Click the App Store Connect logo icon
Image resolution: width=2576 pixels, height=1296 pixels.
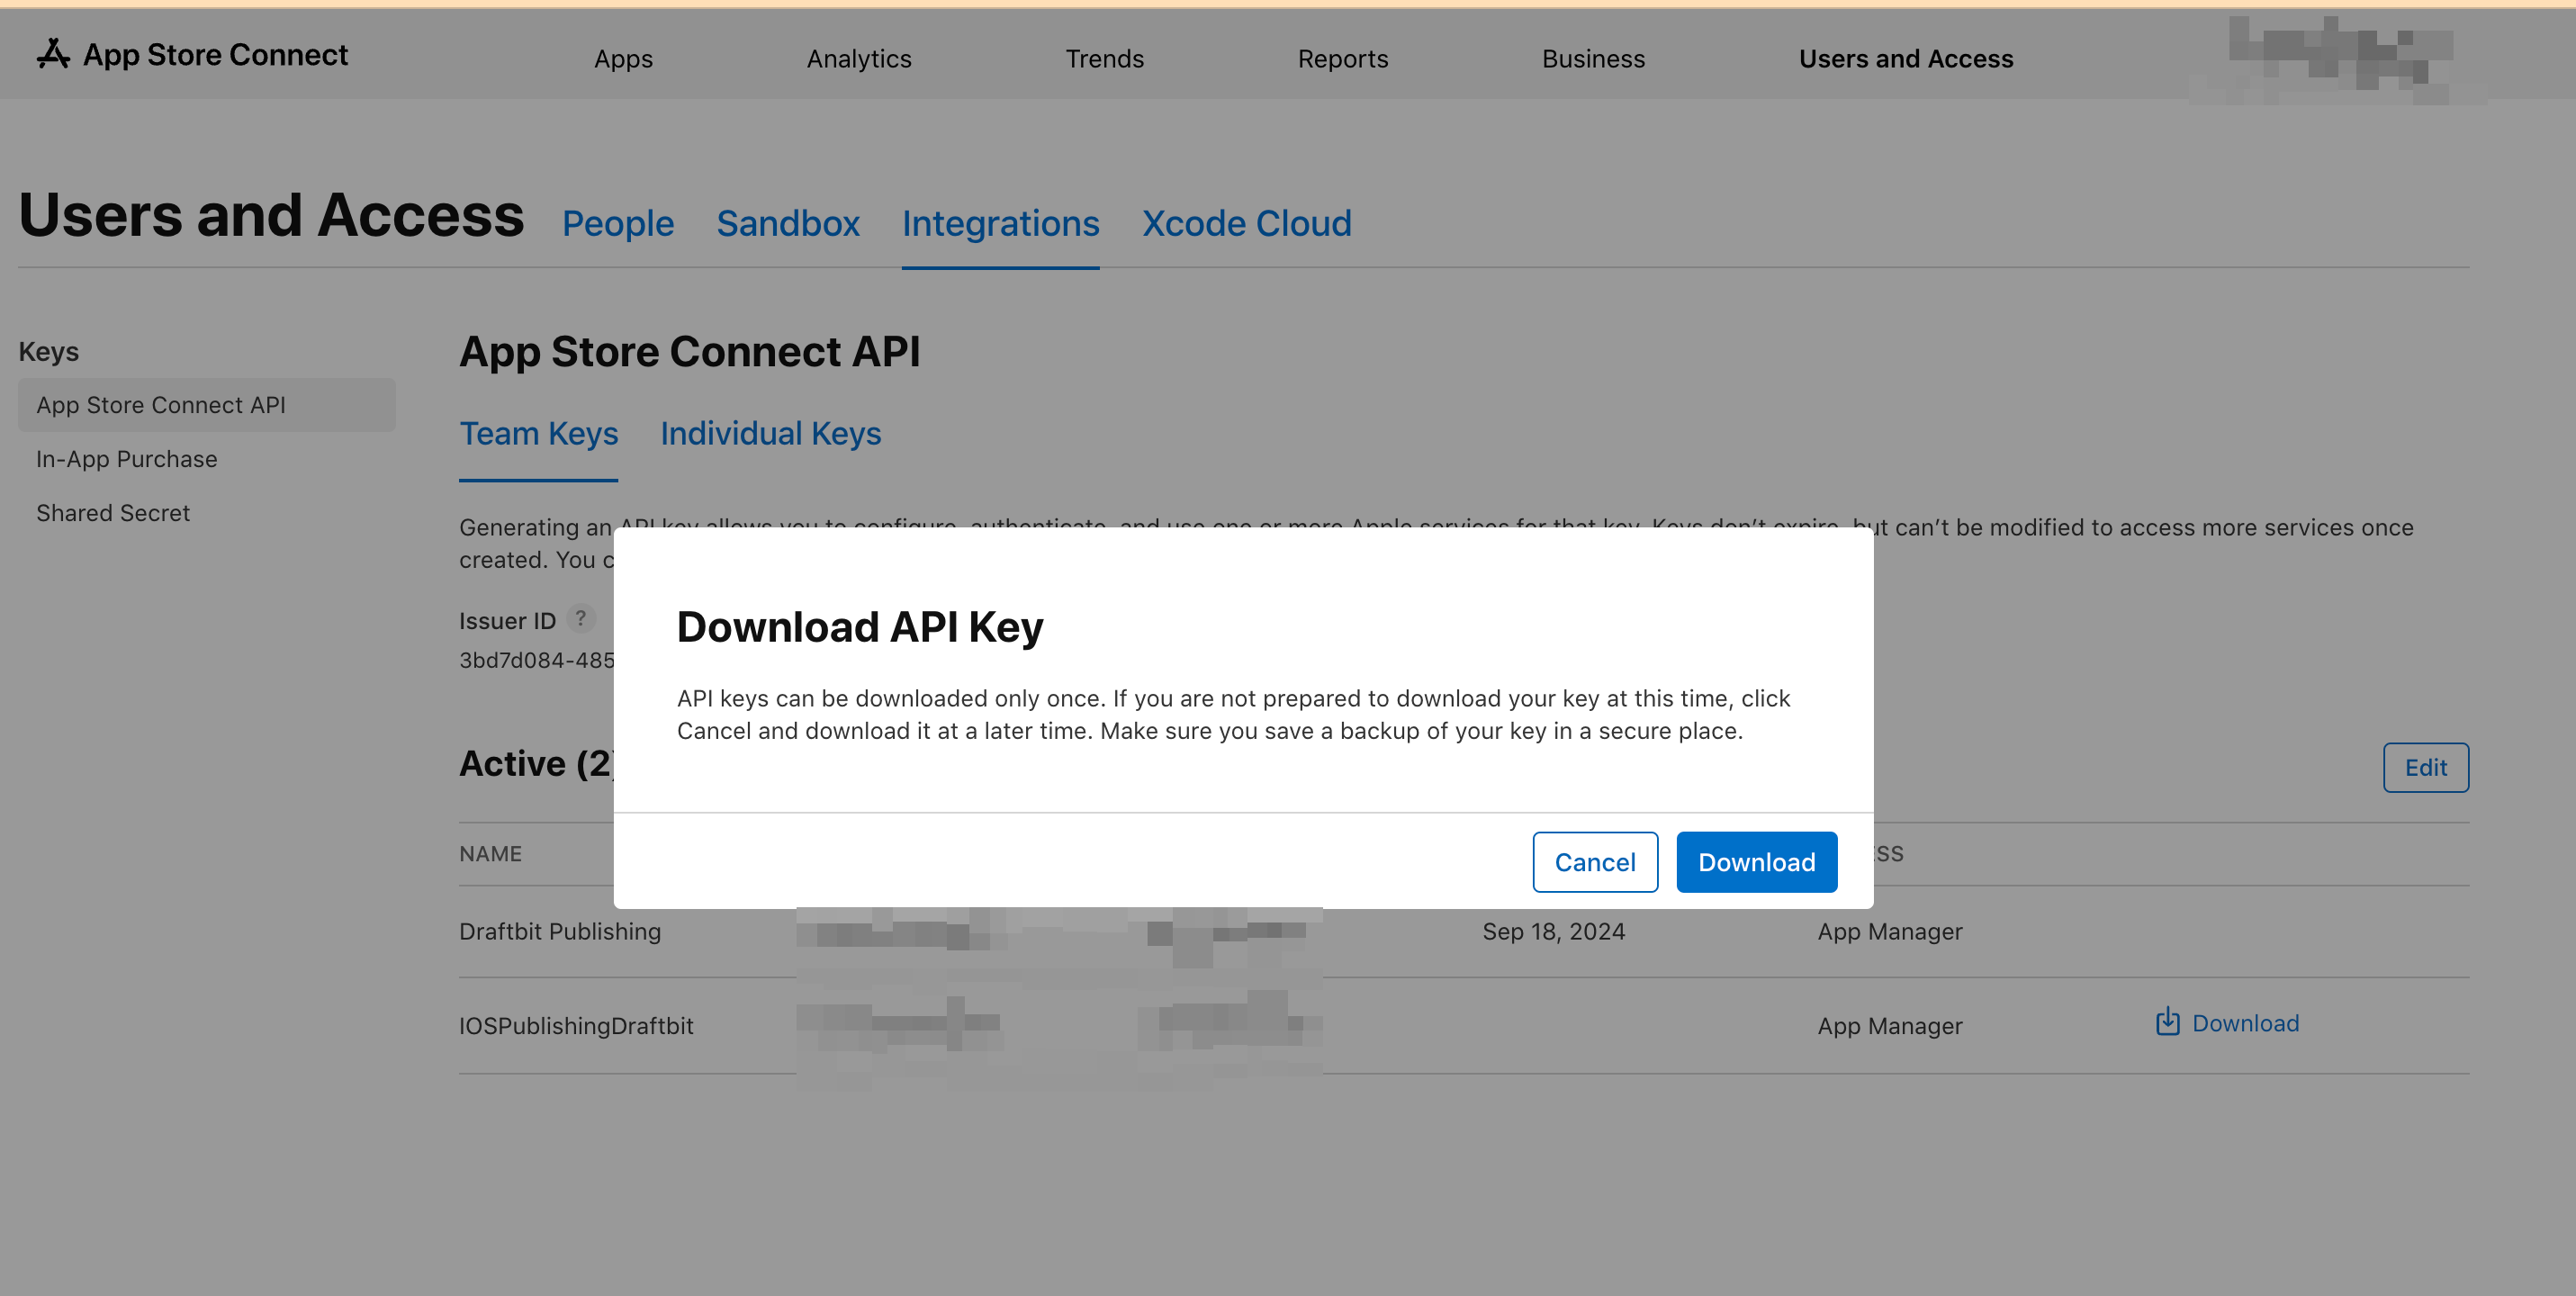tap(53, 54)
